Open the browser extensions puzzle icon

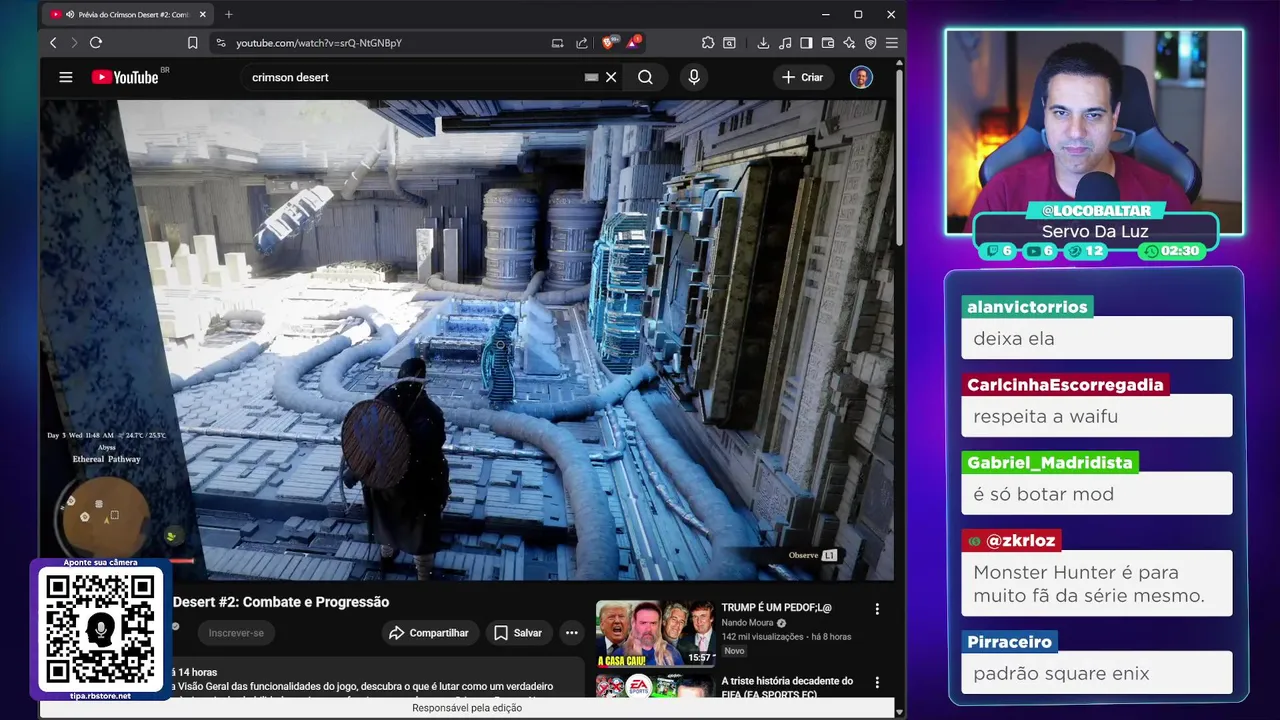(708, 43)
